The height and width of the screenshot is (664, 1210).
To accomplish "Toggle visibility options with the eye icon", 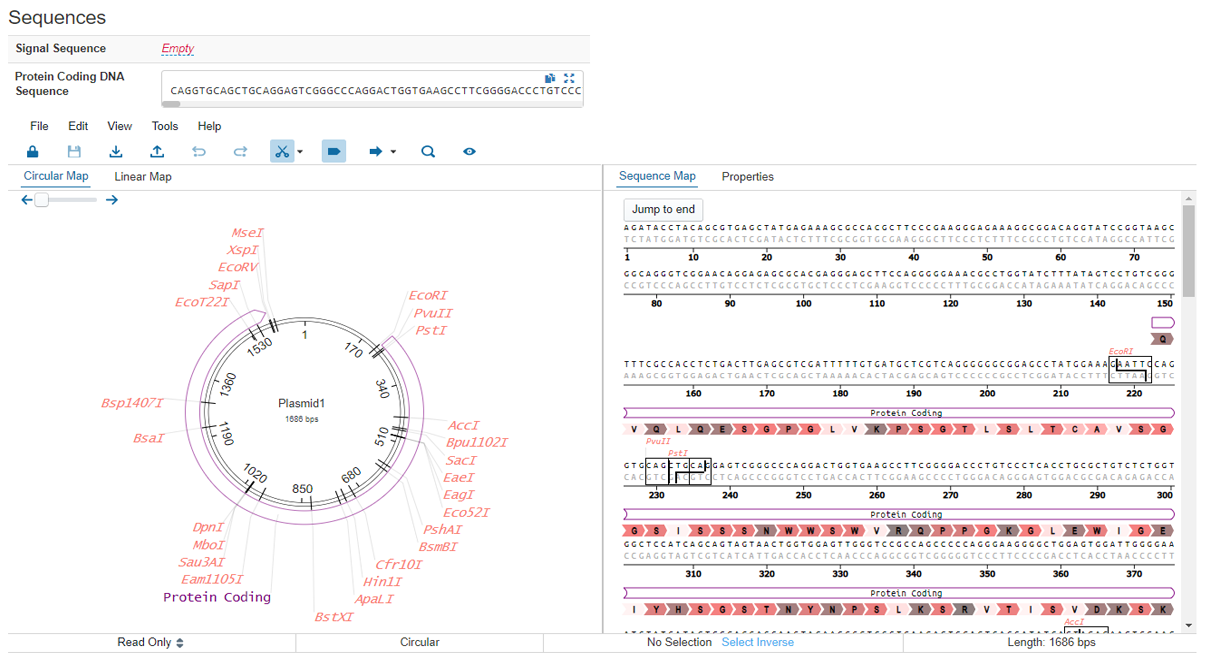I will [469, 151].
